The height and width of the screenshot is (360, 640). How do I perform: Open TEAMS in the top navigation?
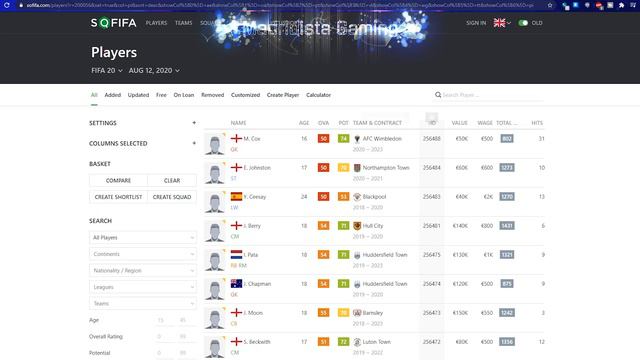[x=183, y=23]
